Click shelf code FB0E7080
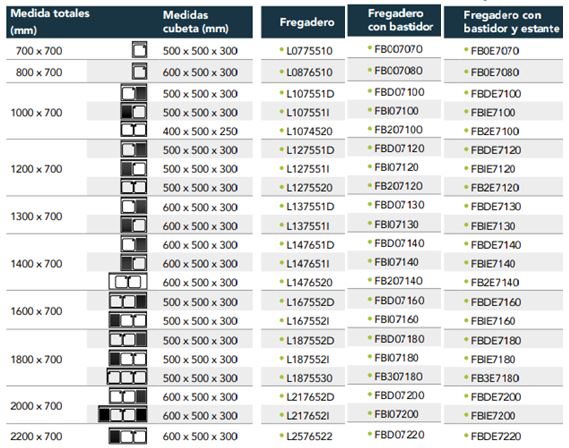Viewport: 569px width, 448px height. point(495,72)
